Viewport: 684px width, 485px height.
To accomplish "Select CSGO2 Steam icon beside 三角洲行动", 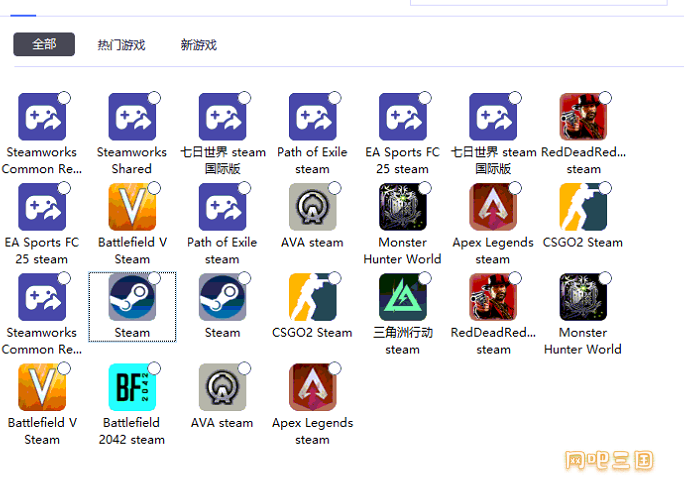I will (x=313, y=297).
